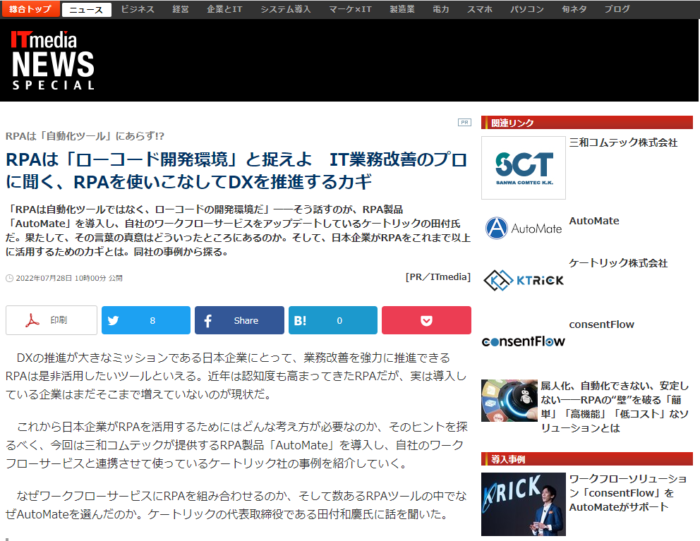The width and height of the screenshot is (700, 541).
Task: Open the ケートリック株式会社 link
Action: (x=618, y=263)
